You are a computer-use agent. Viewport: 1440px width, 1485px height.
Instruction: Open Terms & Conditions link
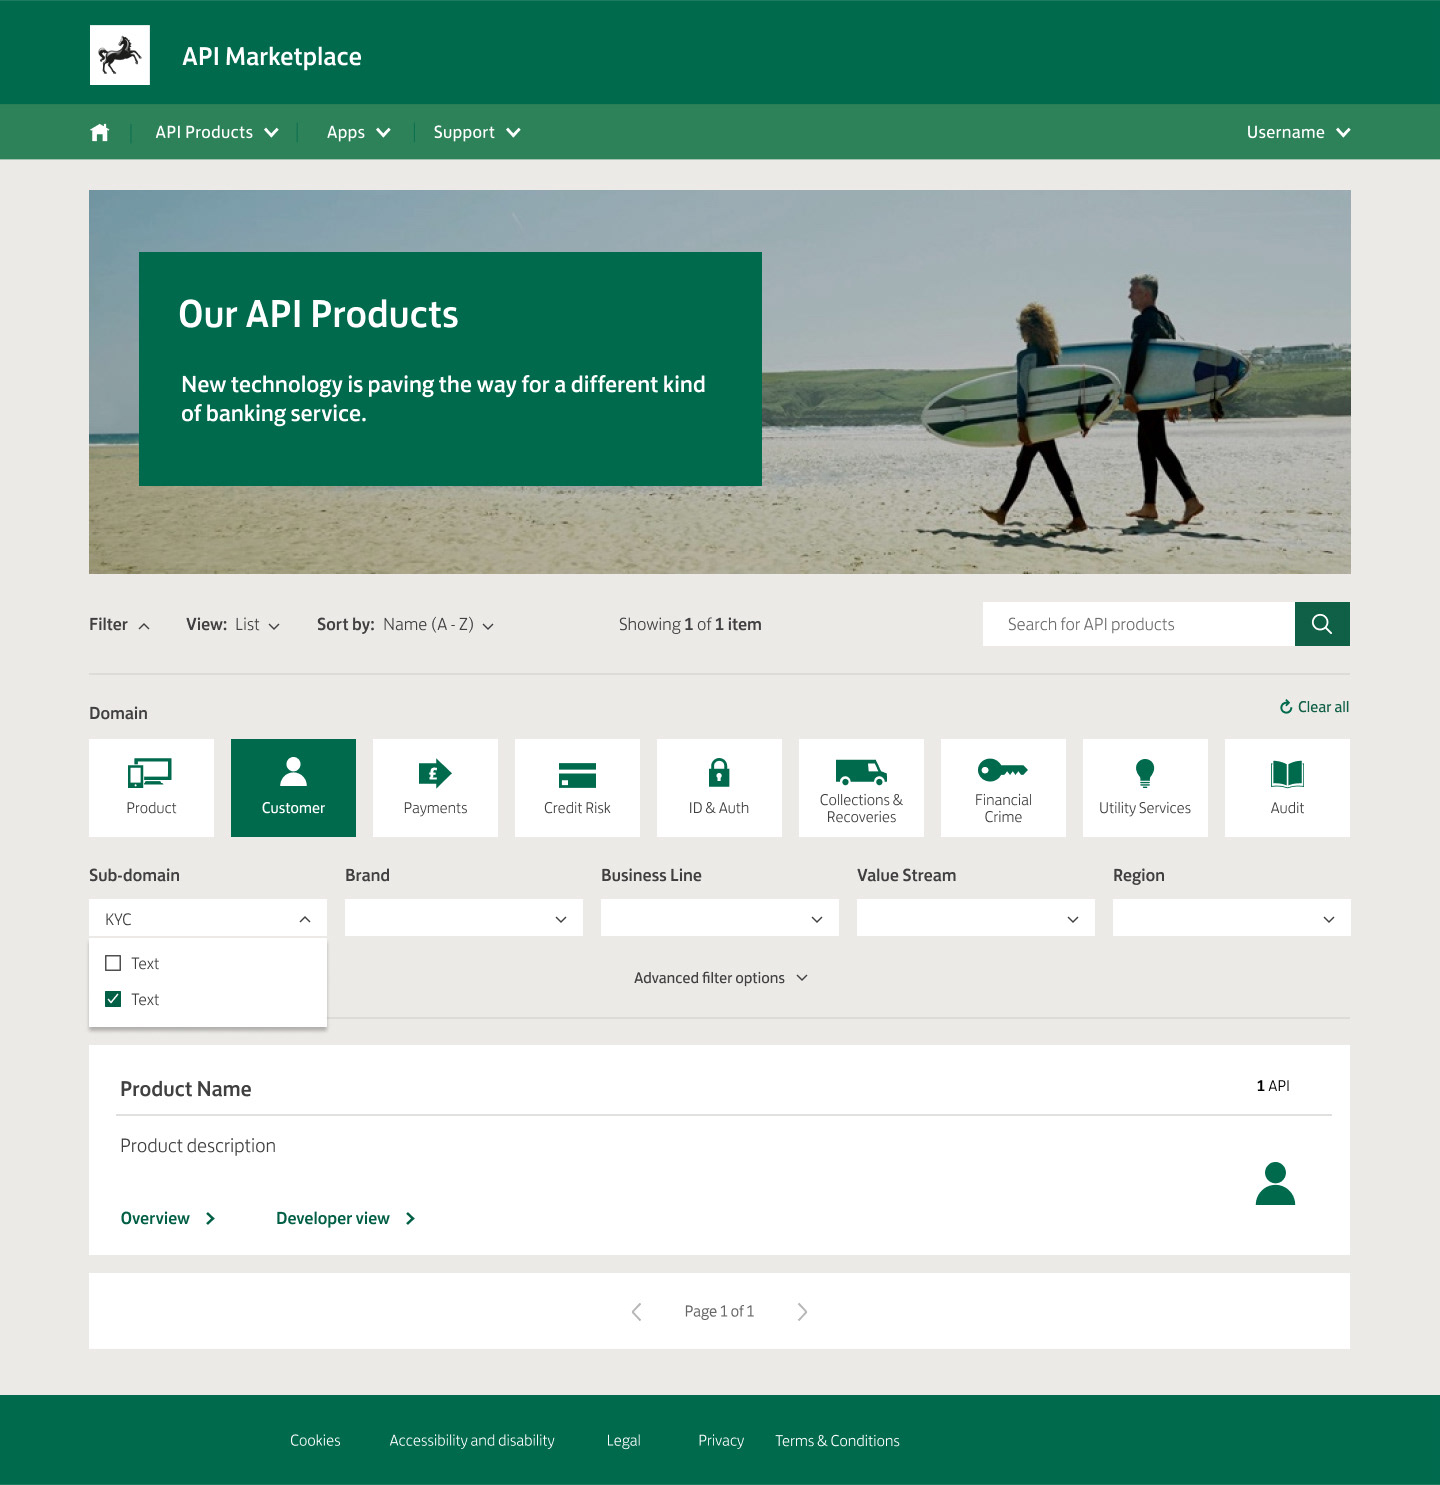(837, 1440)
